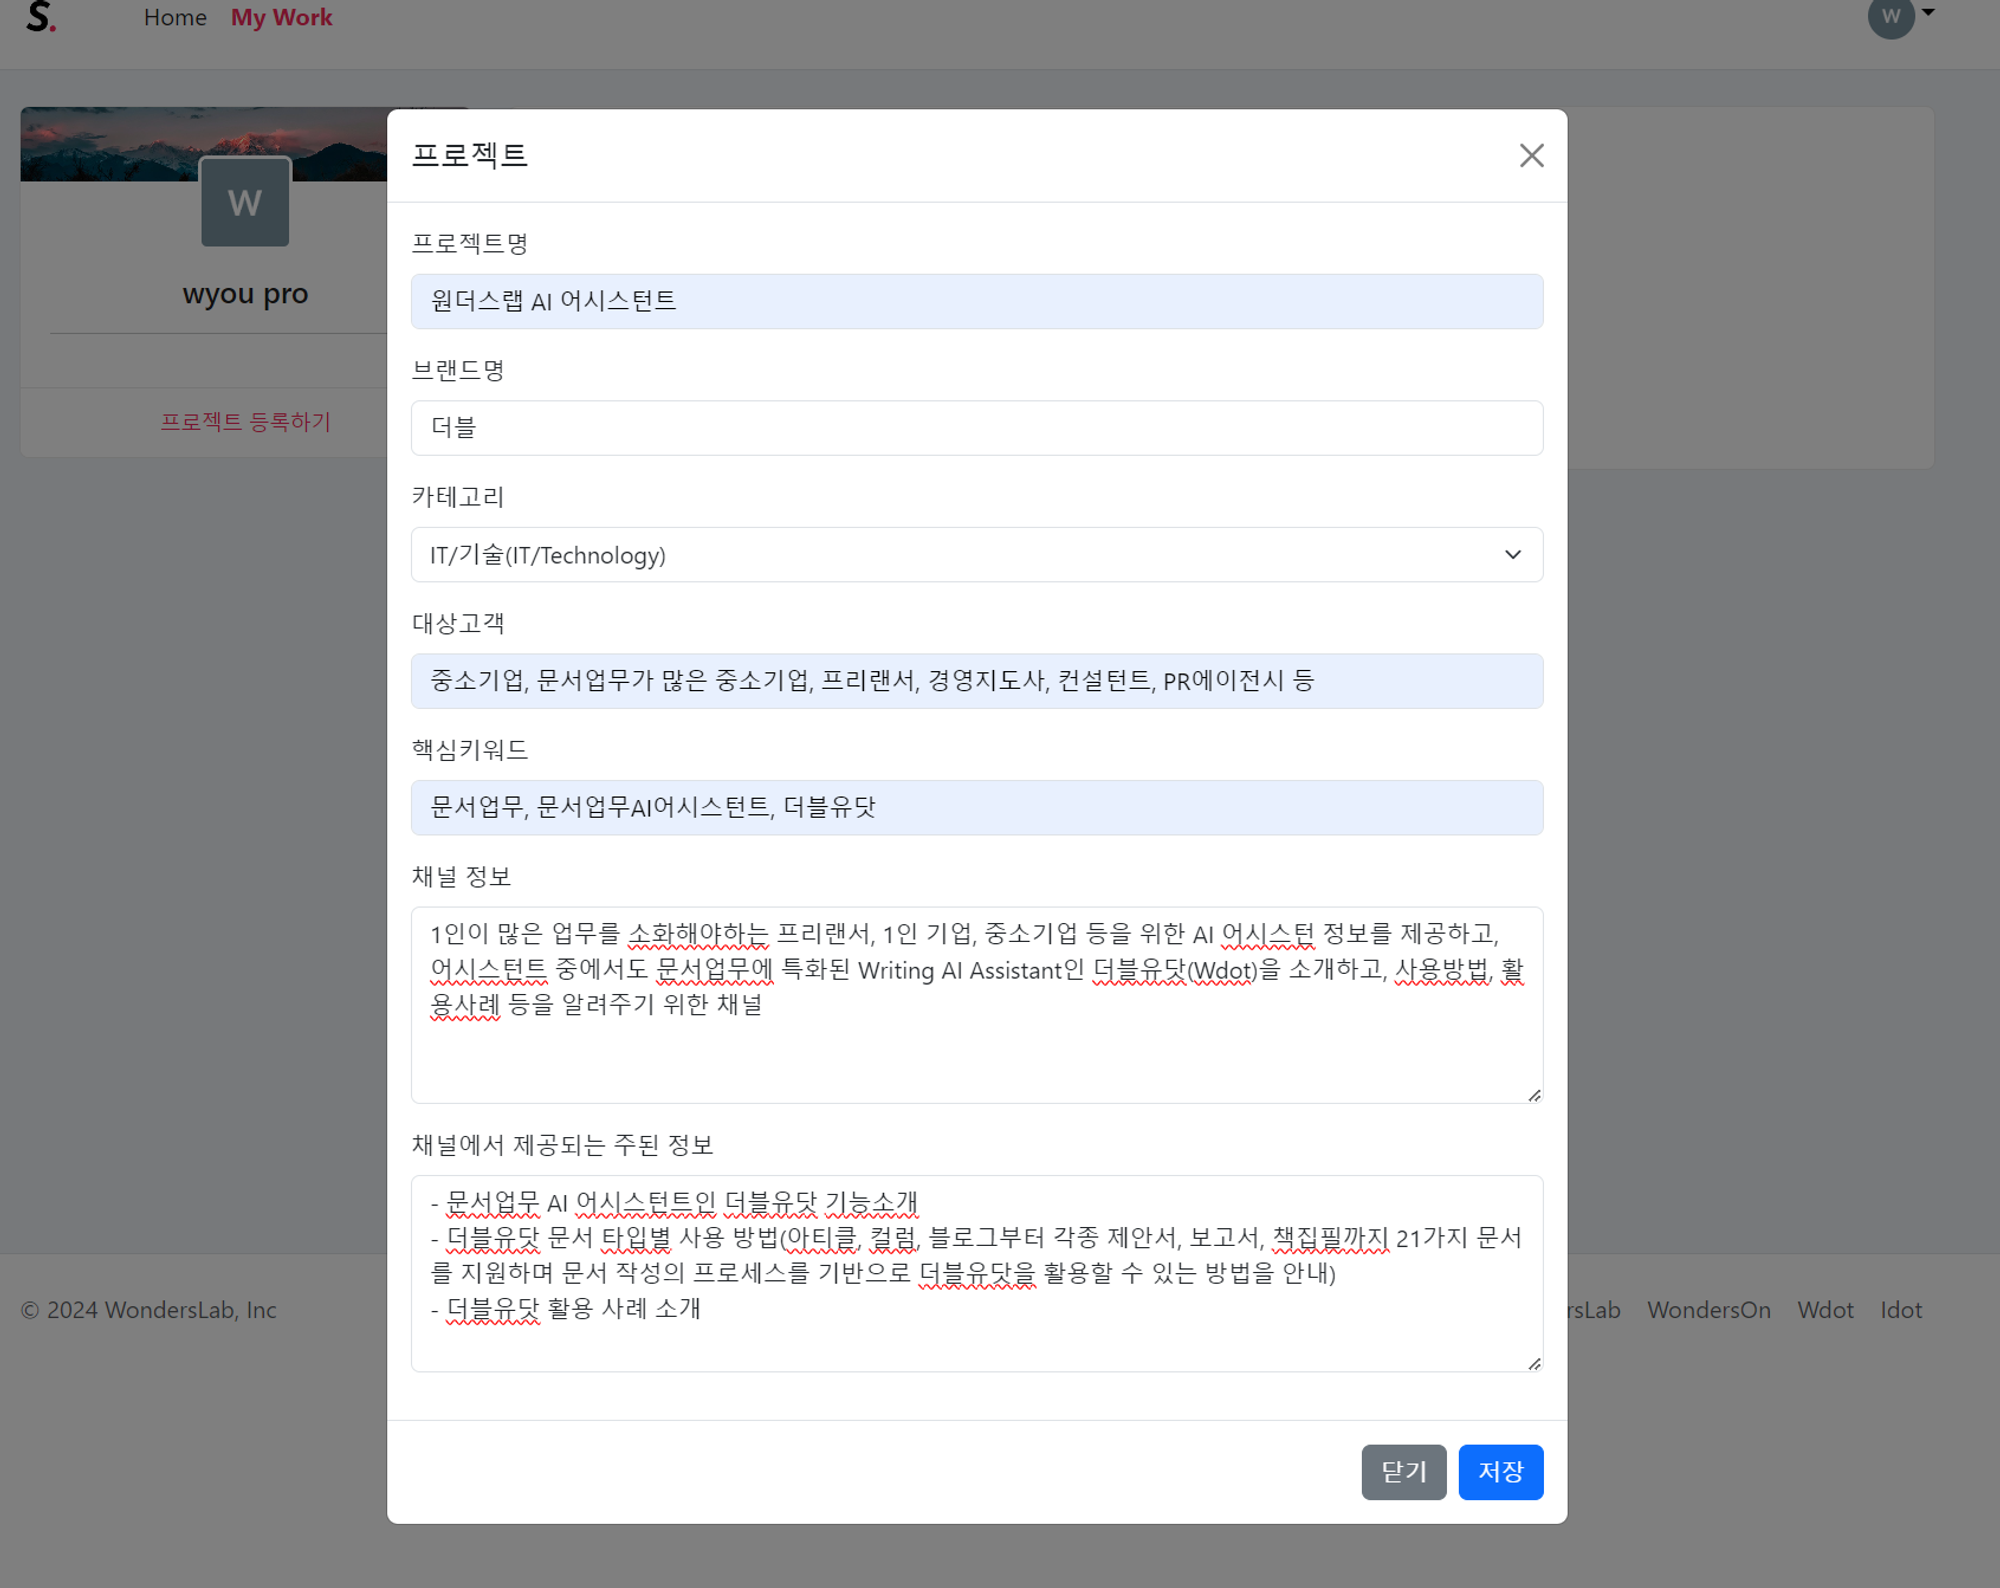This screenshot has width=2000, height=1588.
Task: Edit the 브랜드명 input field
Action: point(976,428)
